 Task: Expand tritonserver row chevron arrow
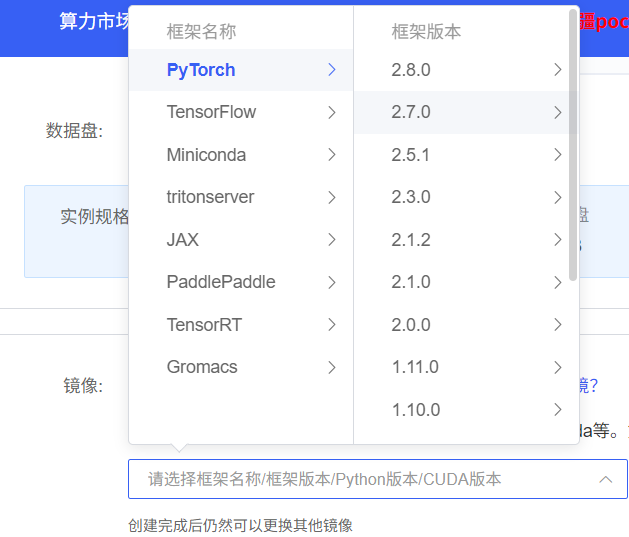[x=332, y=197]
